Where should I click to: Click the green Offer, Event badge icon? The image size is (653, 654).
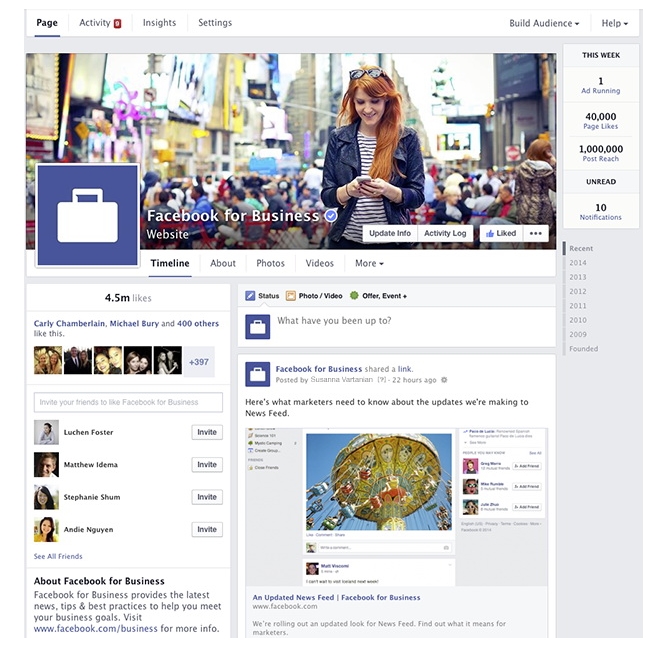(x=354, y=296)
